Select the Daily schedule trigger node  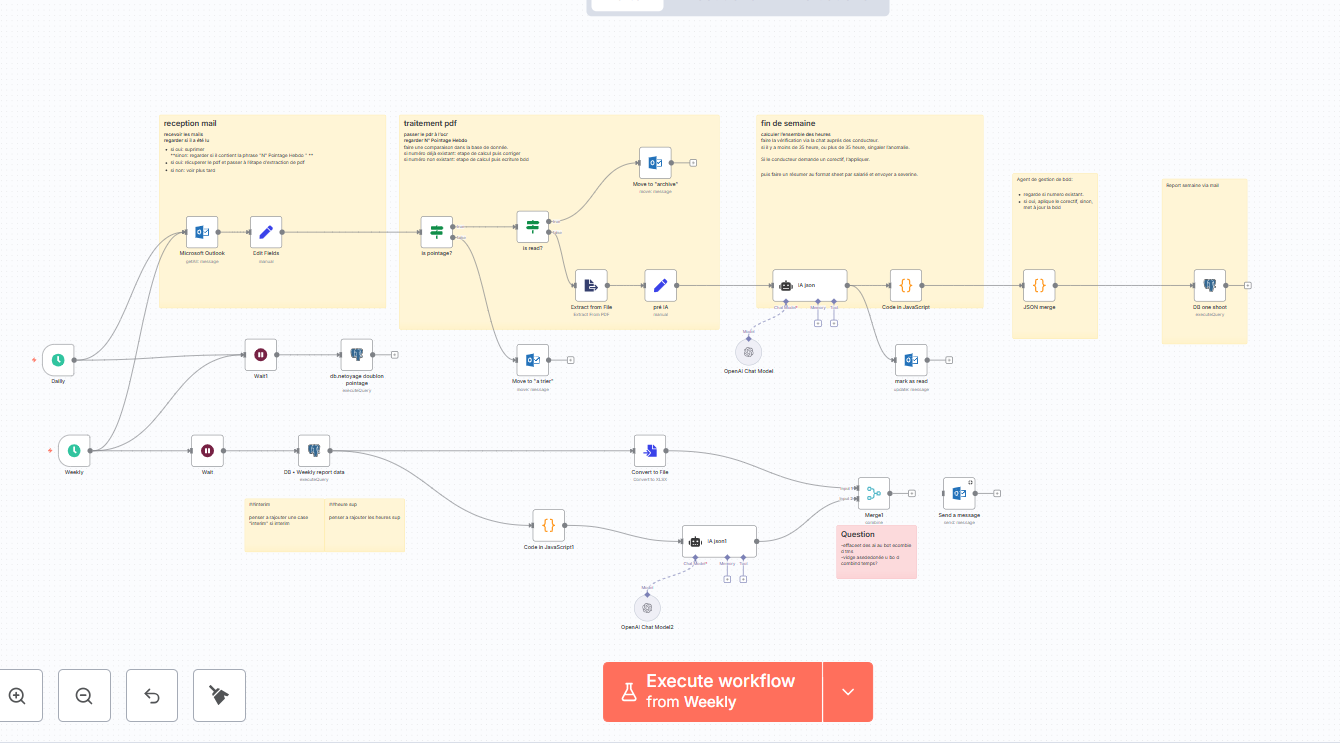pos(58,360)
